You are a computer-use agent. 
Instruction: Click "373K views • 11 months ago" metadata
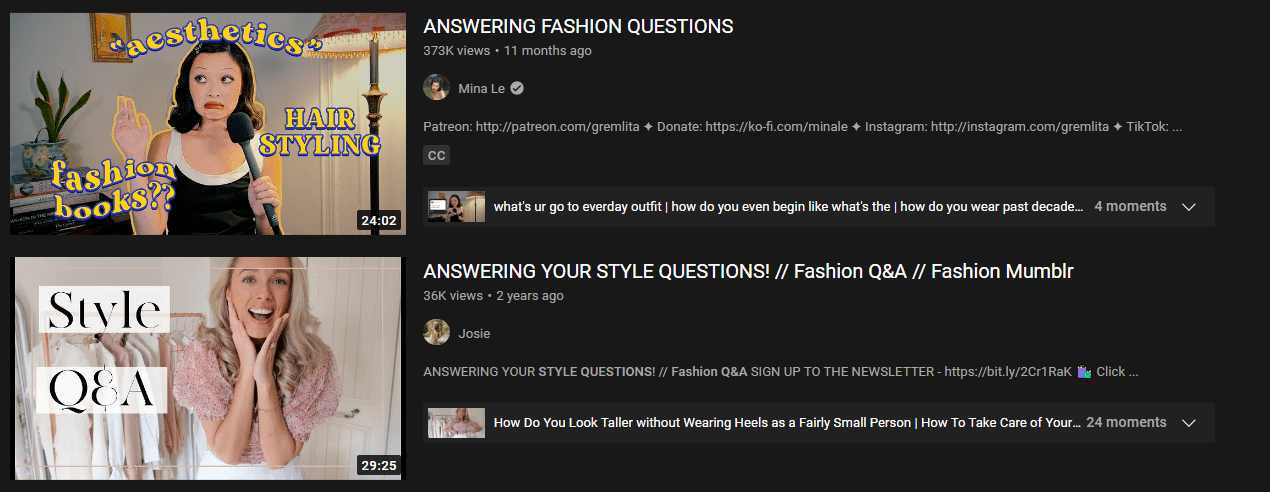click(507, 51)
